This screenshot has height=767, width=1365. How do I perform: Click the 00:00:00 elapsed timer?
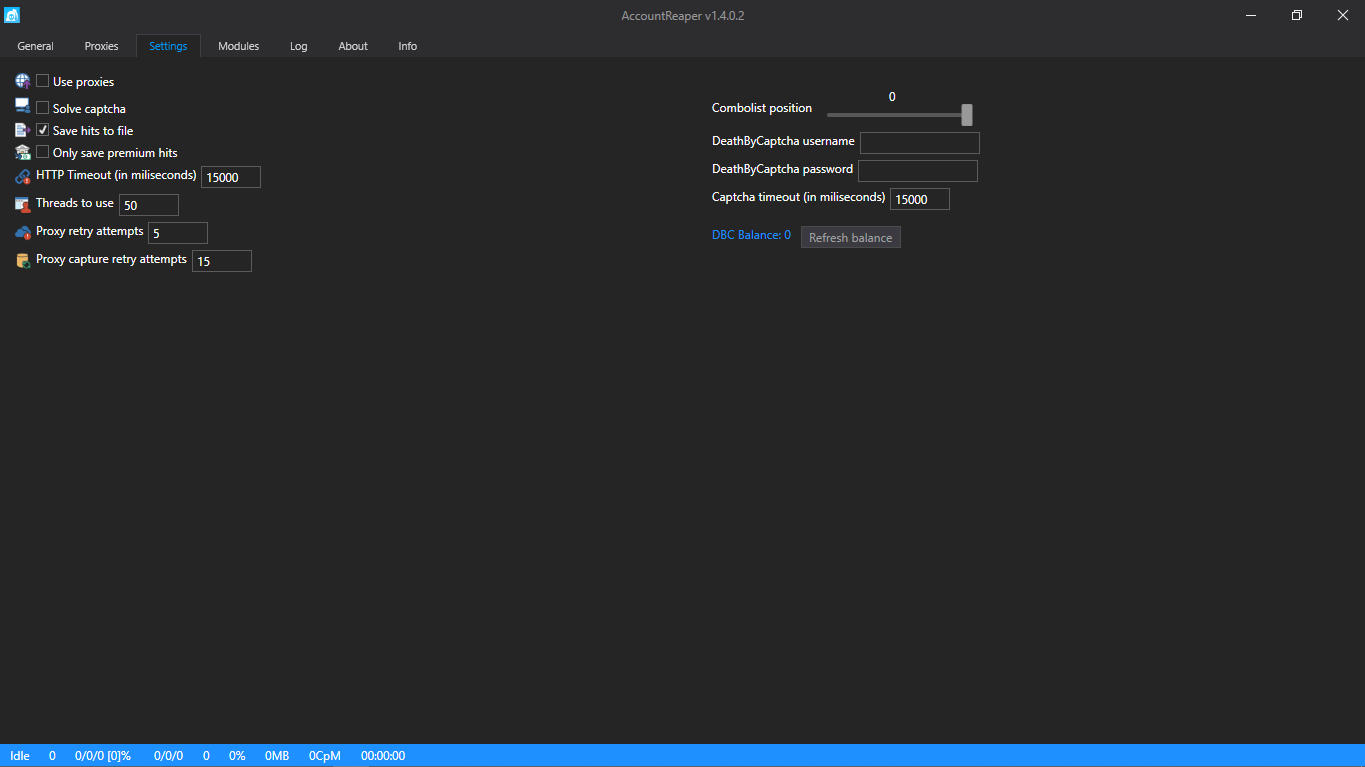tap(383, 756)
